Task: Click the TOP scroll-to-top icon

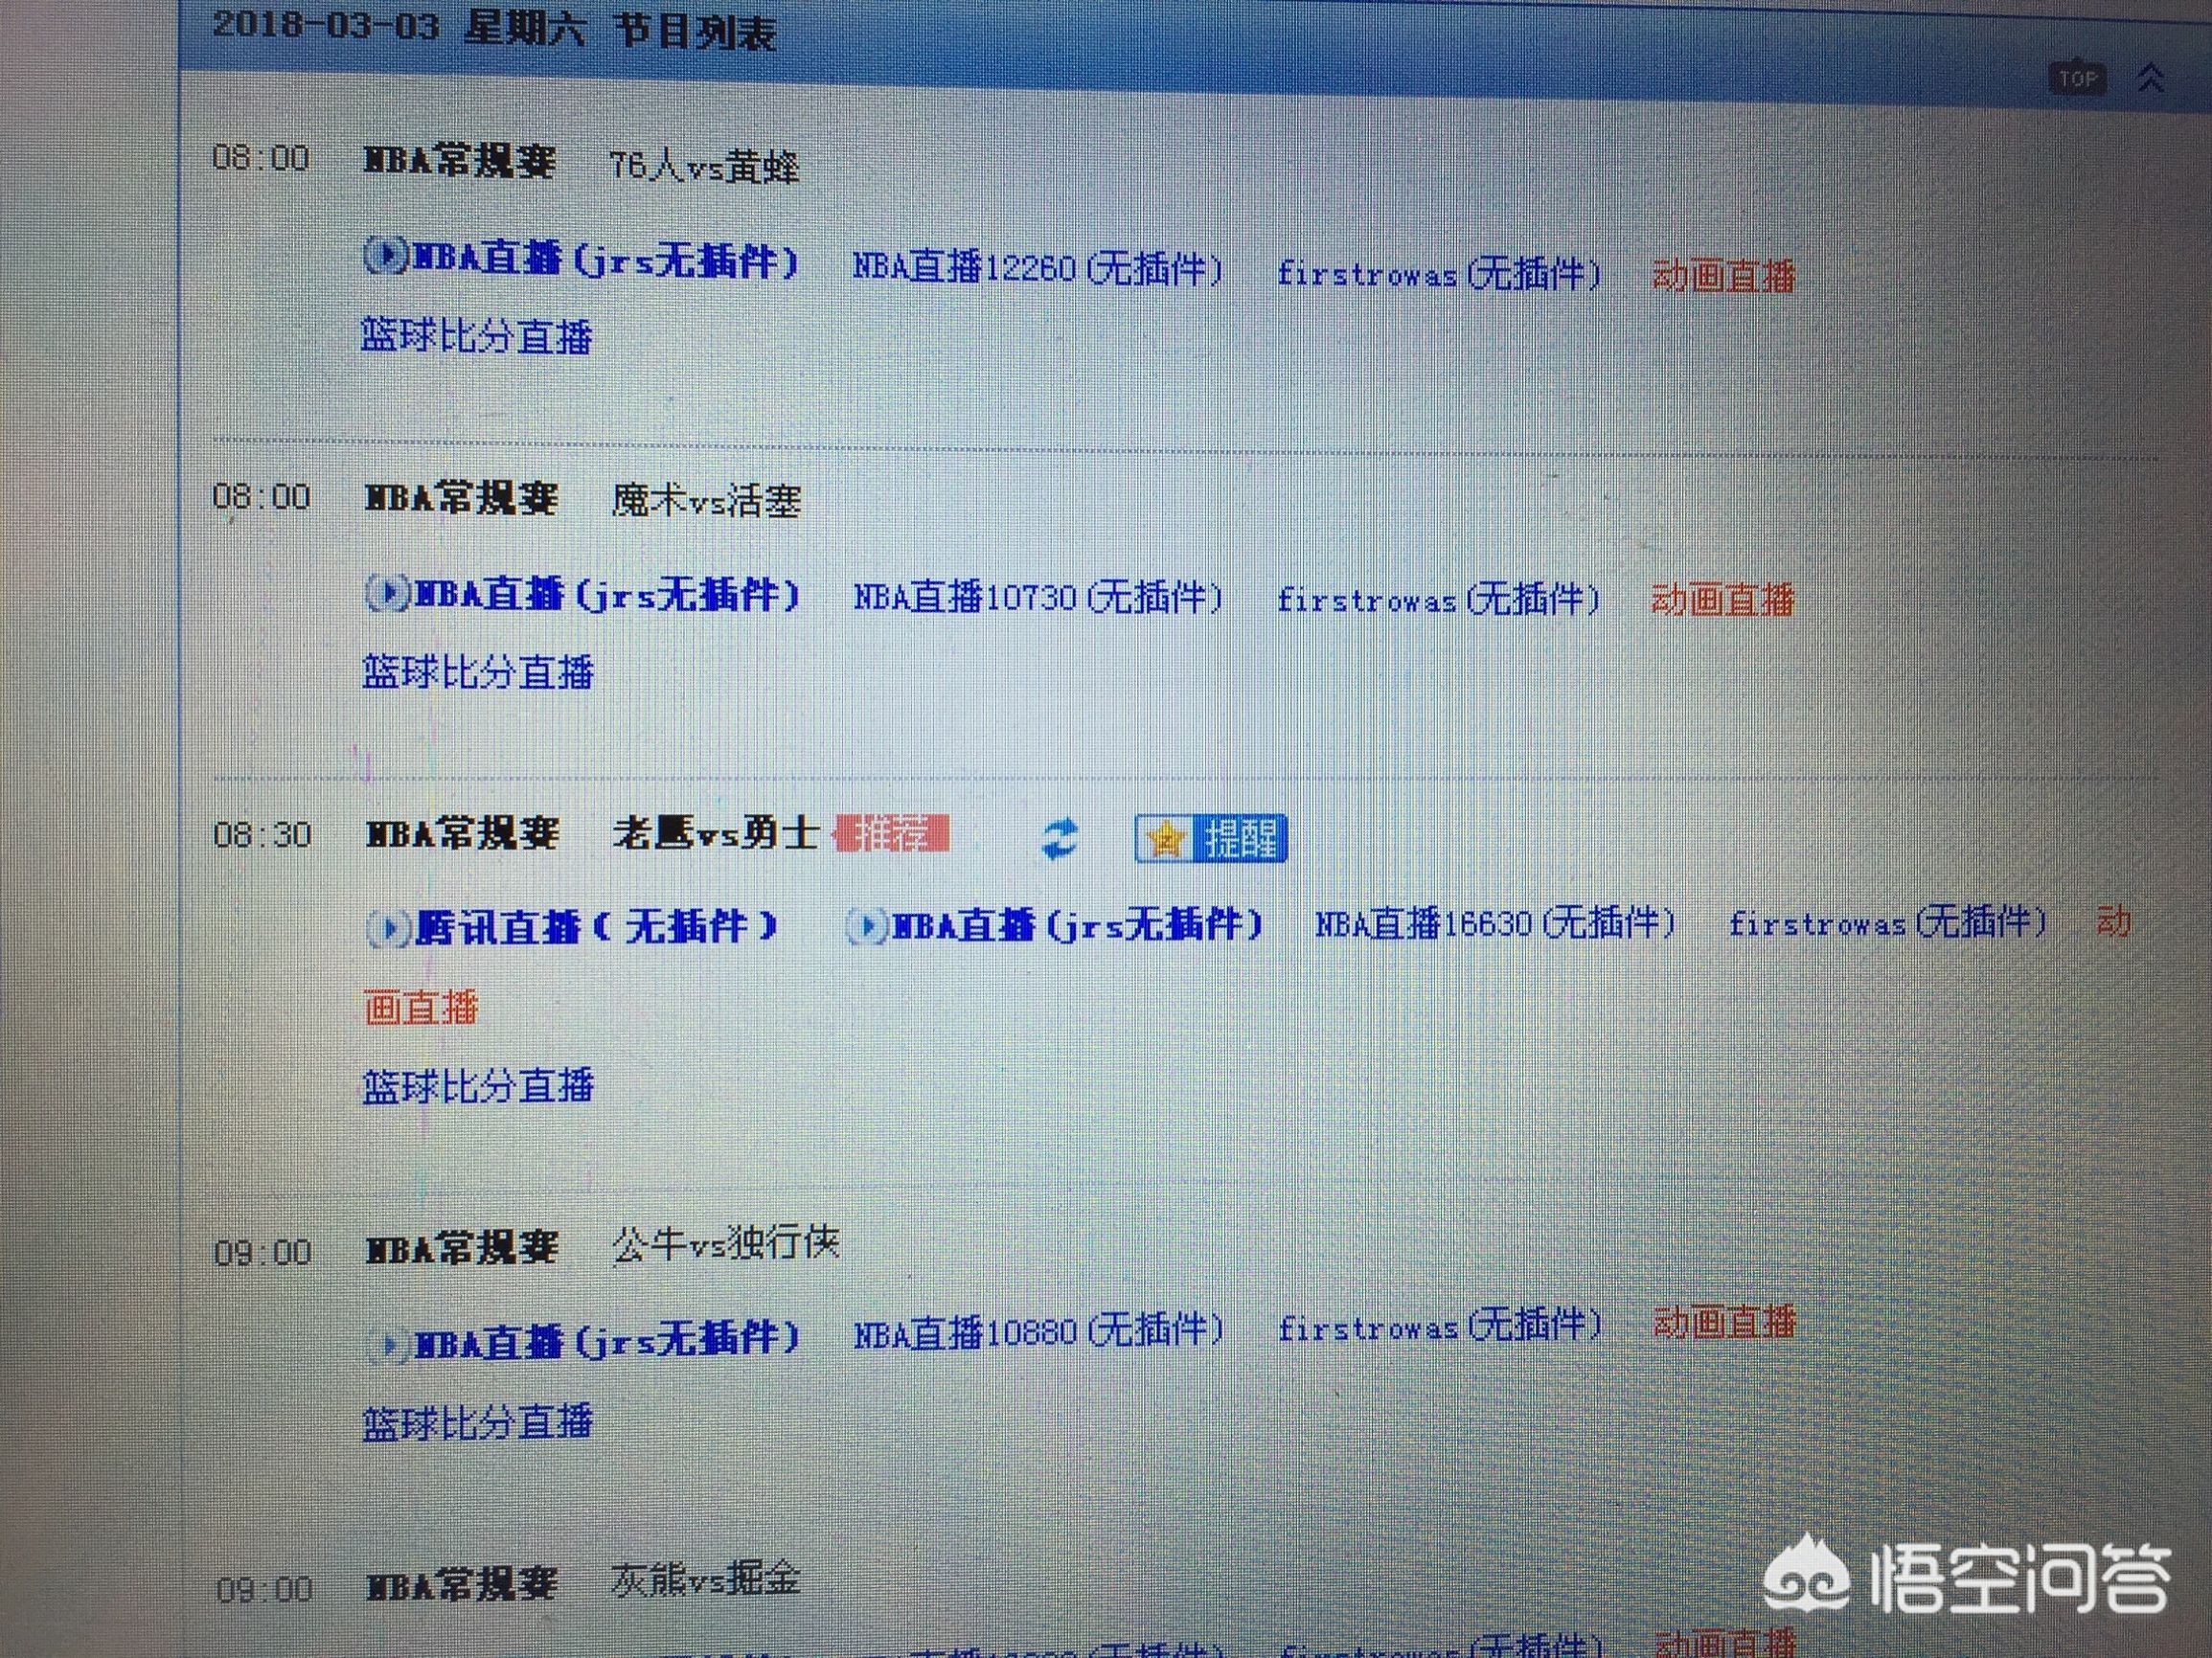Action: 2078,78
